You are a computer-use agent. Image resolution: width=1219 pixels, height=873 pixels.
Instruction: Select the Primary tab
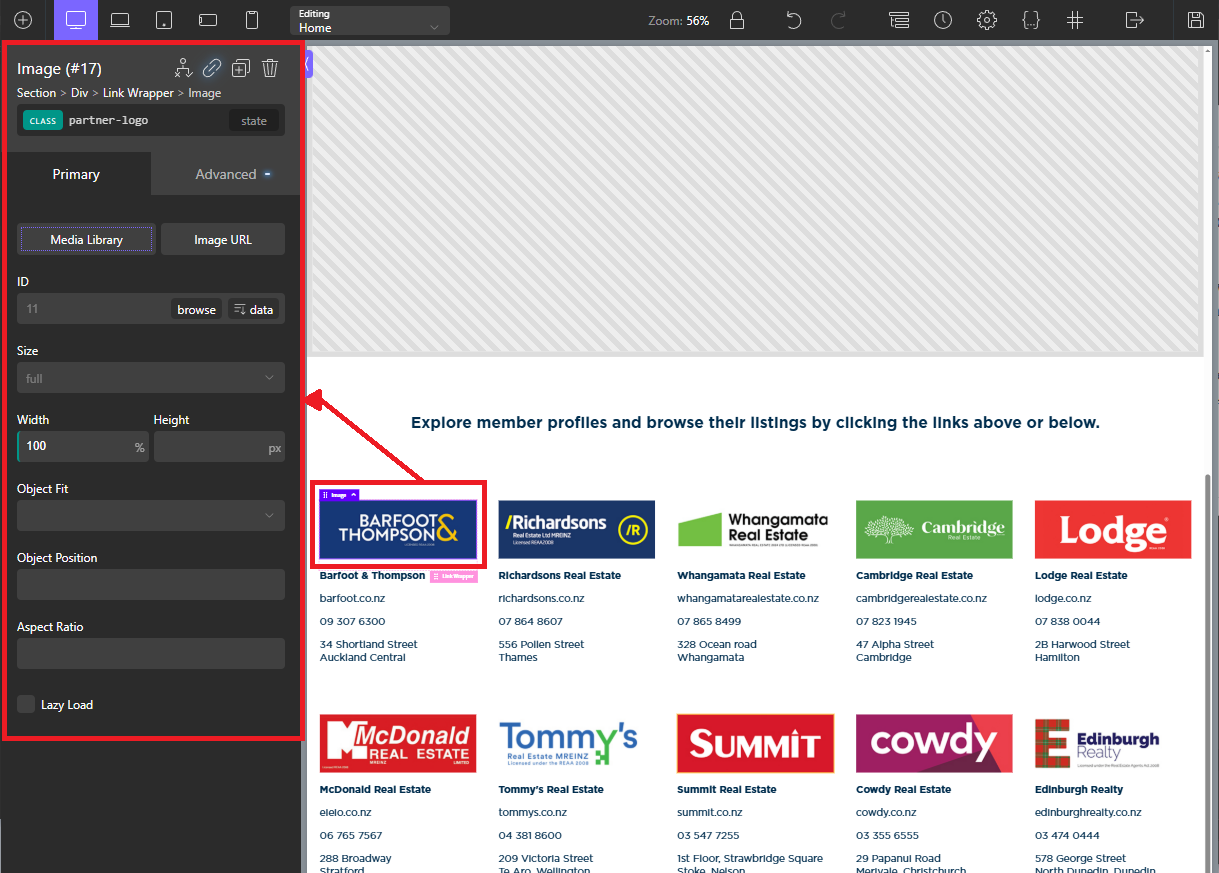pos(76,174)
